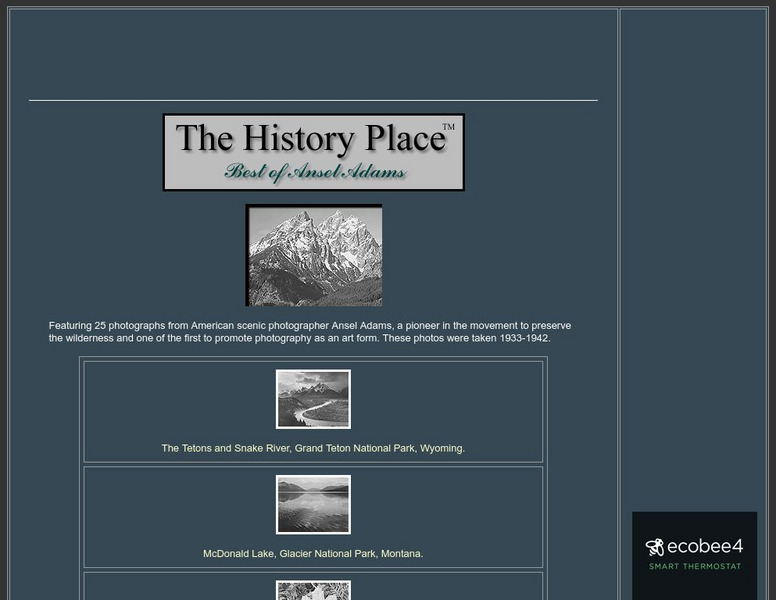Click 'SMART THERMOSTAT' text in the ad
Viewport: 776px width, 600px height.
[695, 566]
